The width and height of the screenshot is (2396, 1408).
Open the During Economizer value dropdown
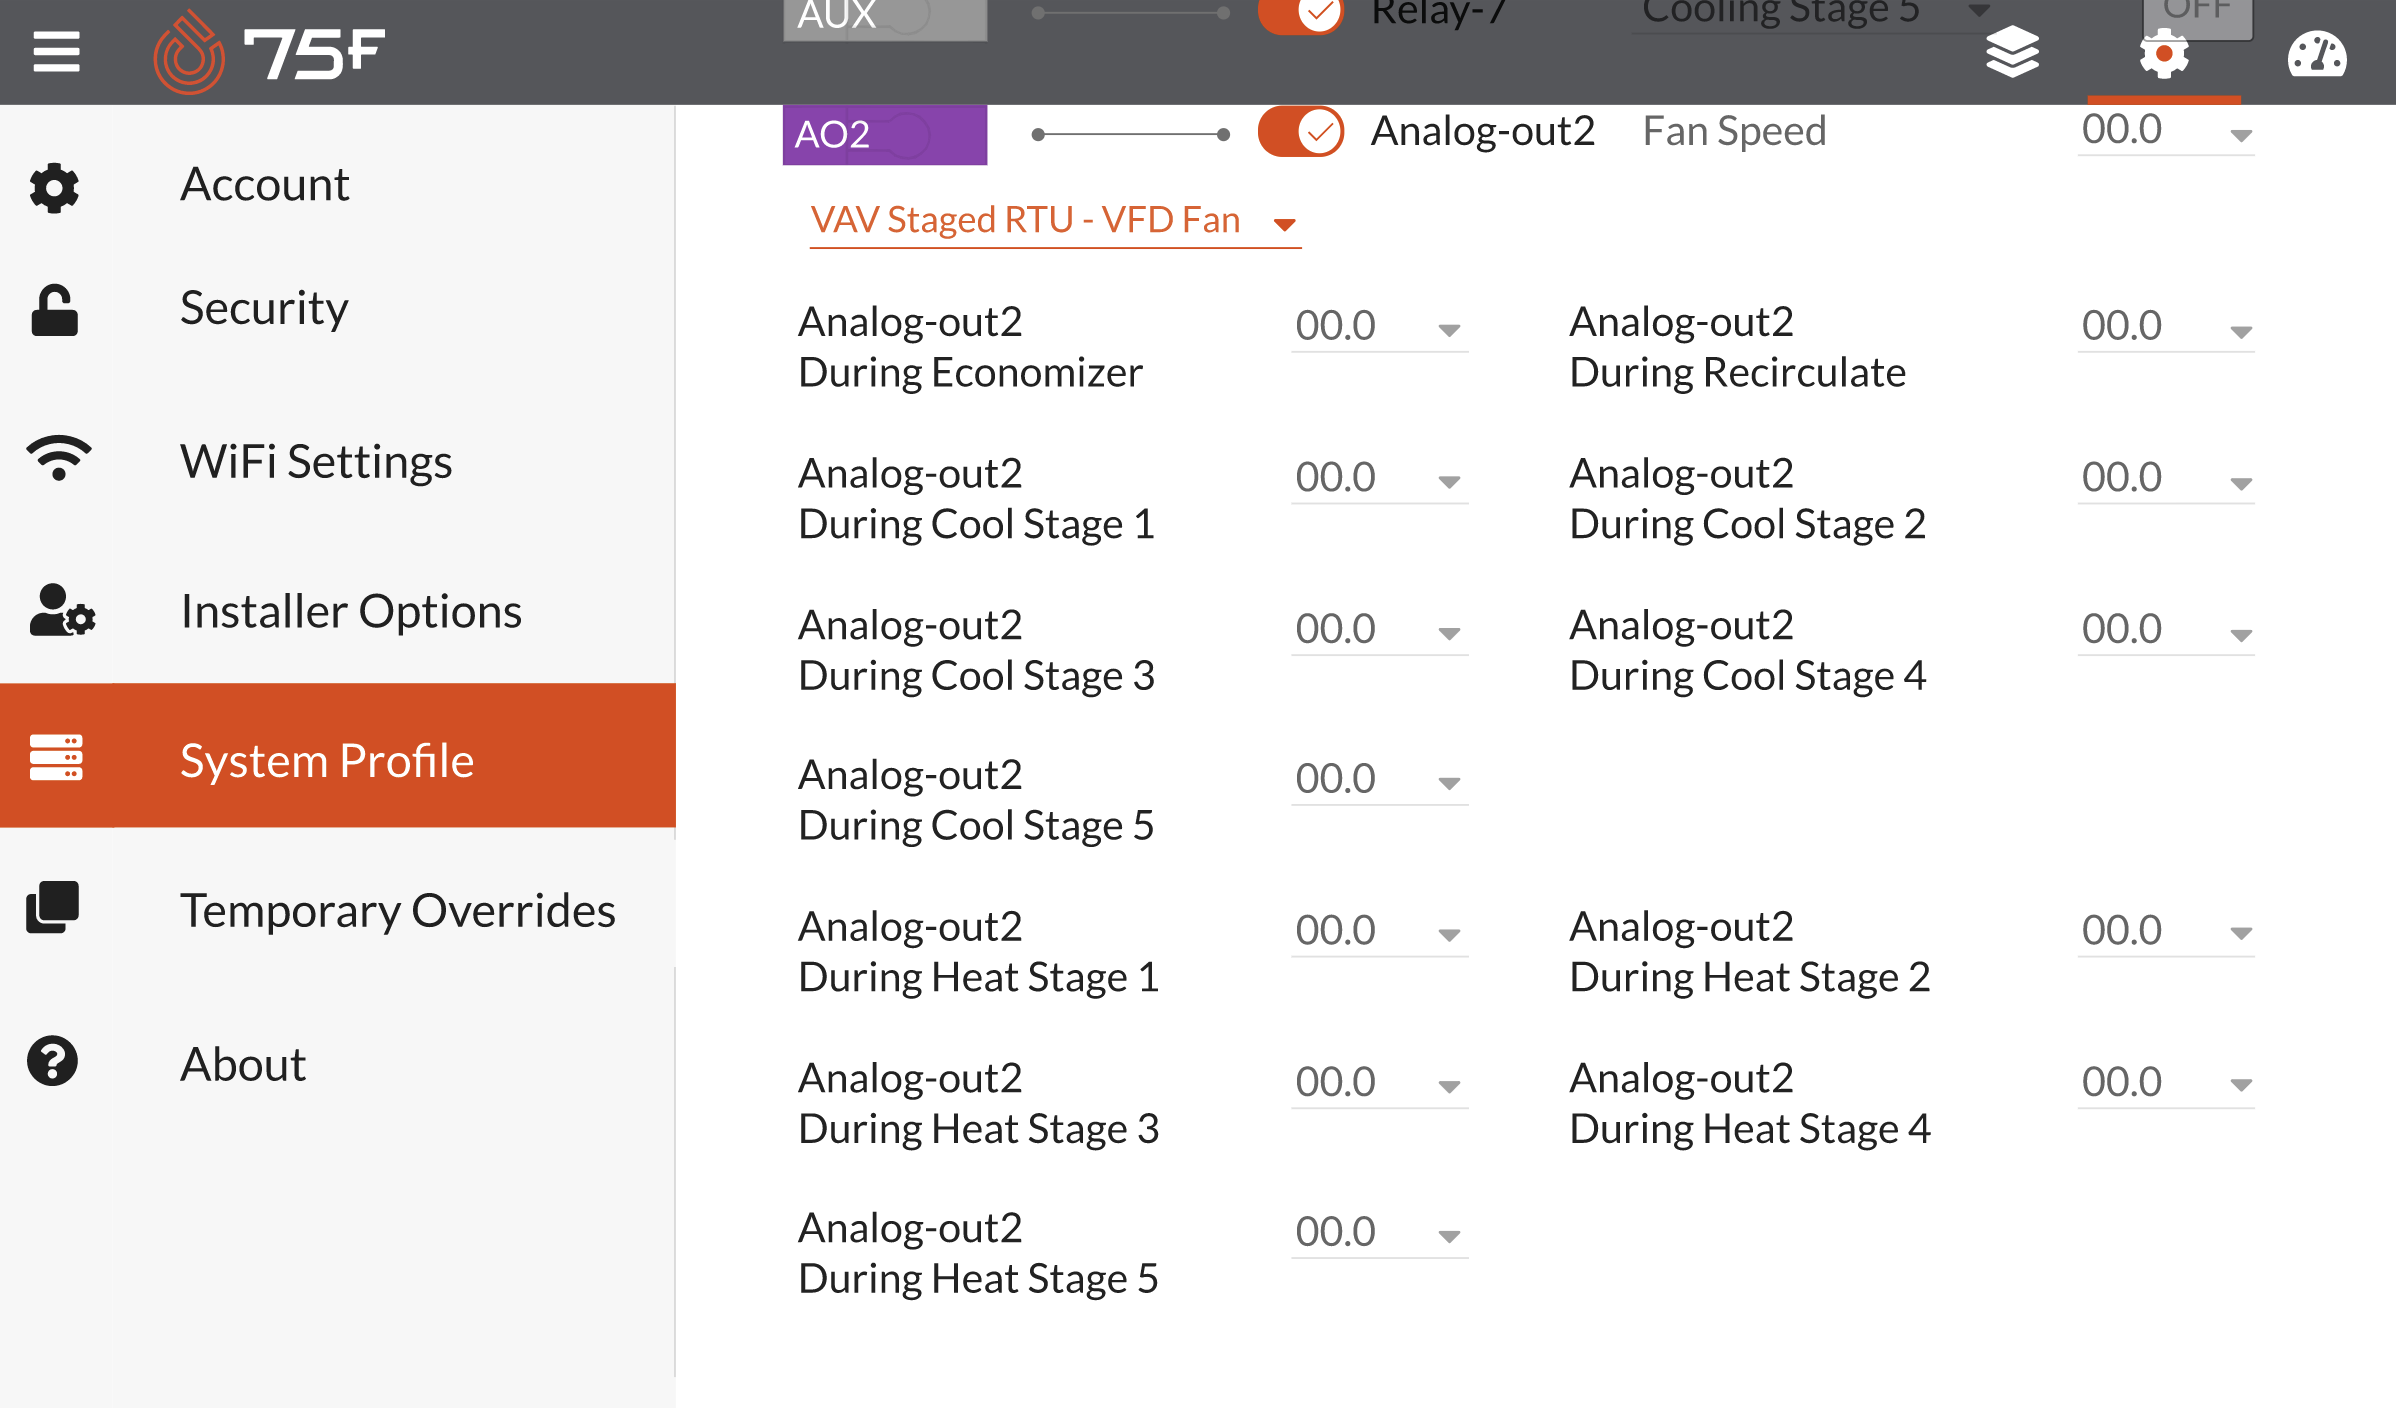[1378, 327]
